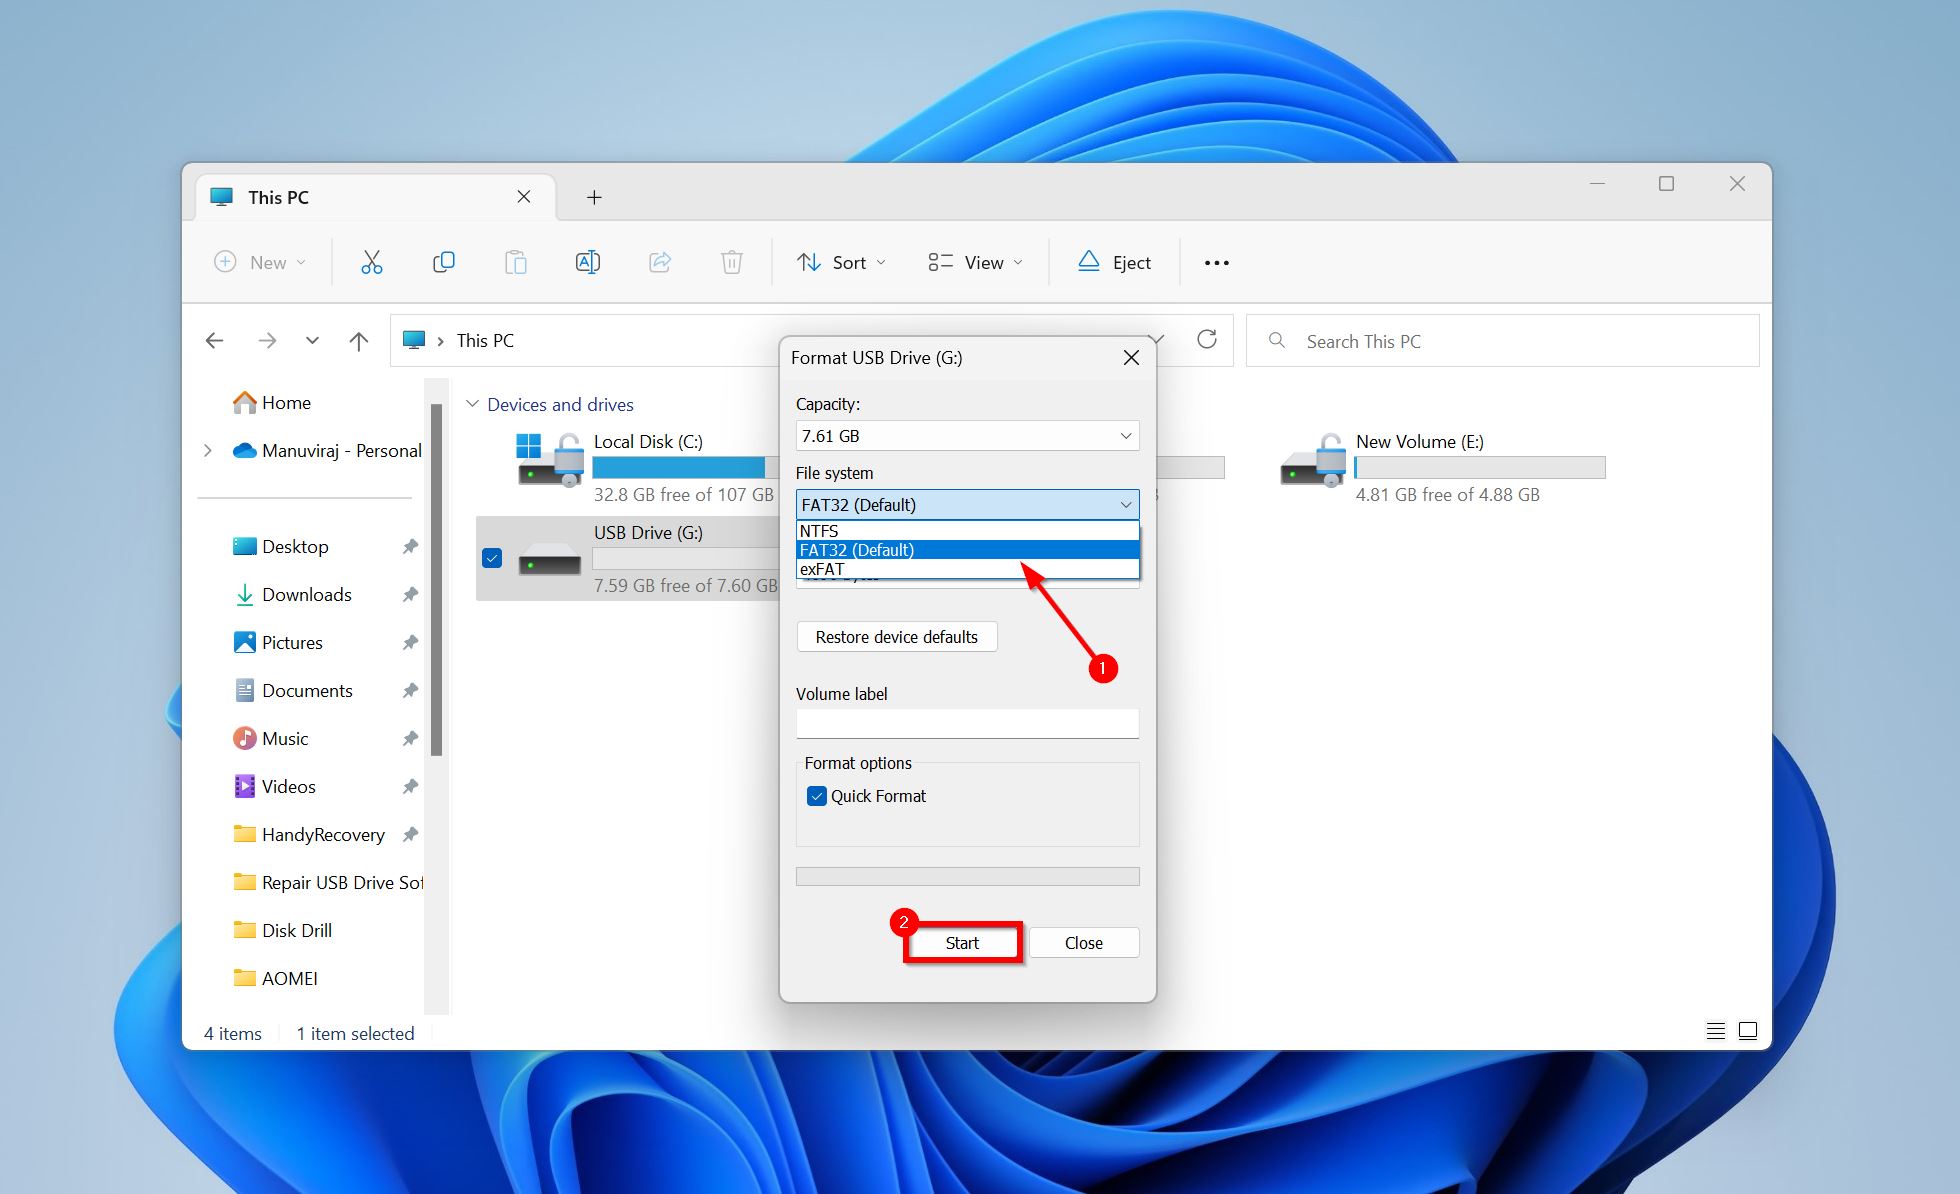Open the three-dots See more menu
This screenshot has width=1960, height=1194.
pos(1216,262)
